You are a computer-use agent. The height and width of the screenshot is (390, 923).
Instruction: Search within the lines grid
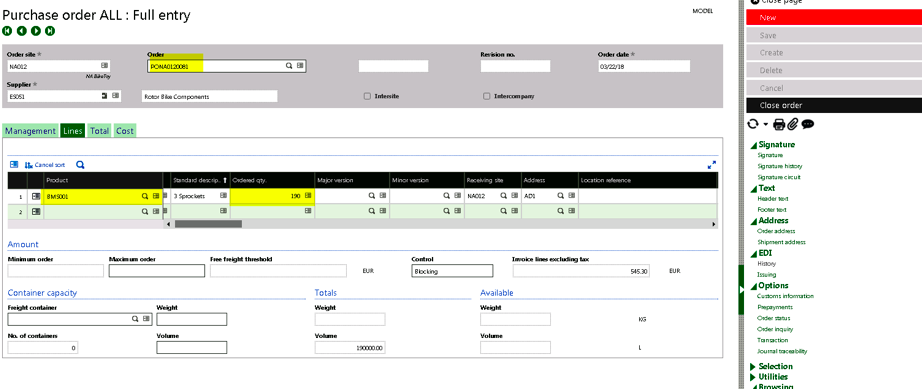point(80,165)
